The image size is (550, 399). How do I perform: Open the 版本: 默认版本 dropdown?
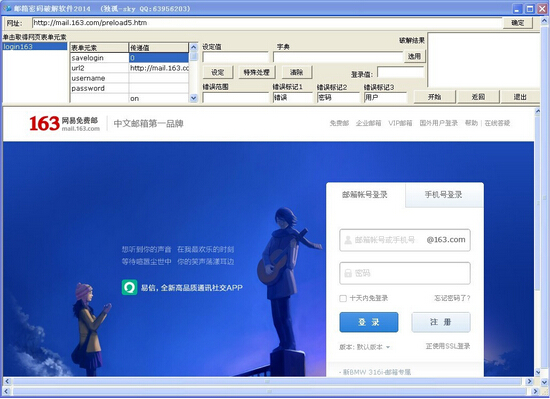[x=364, y=347]
